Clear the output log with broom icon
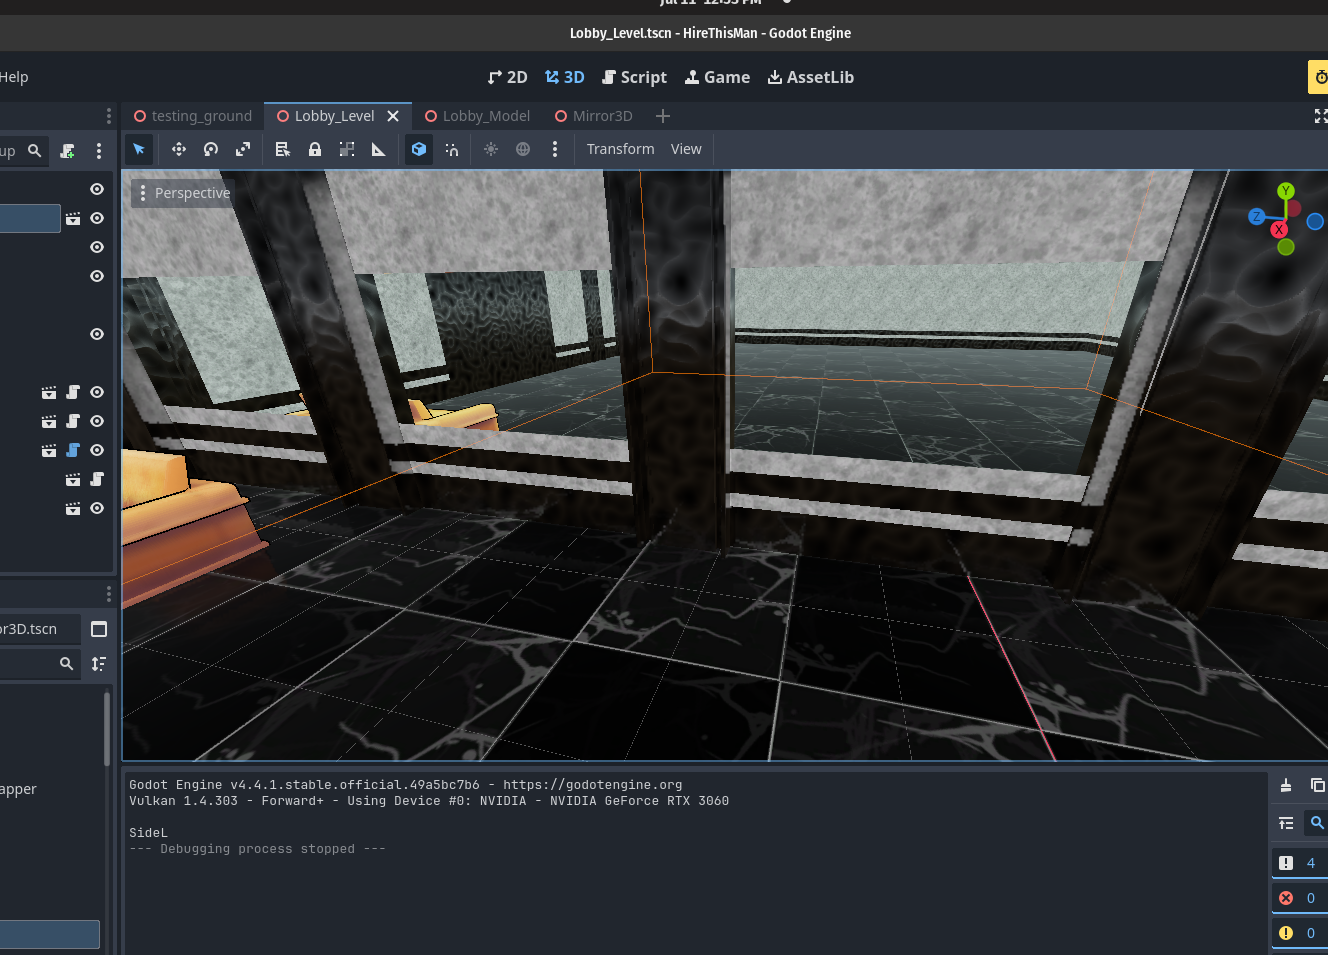The height and width of the screenshot is (955, 1328). pyautogui.click(x=1286, y=786)
